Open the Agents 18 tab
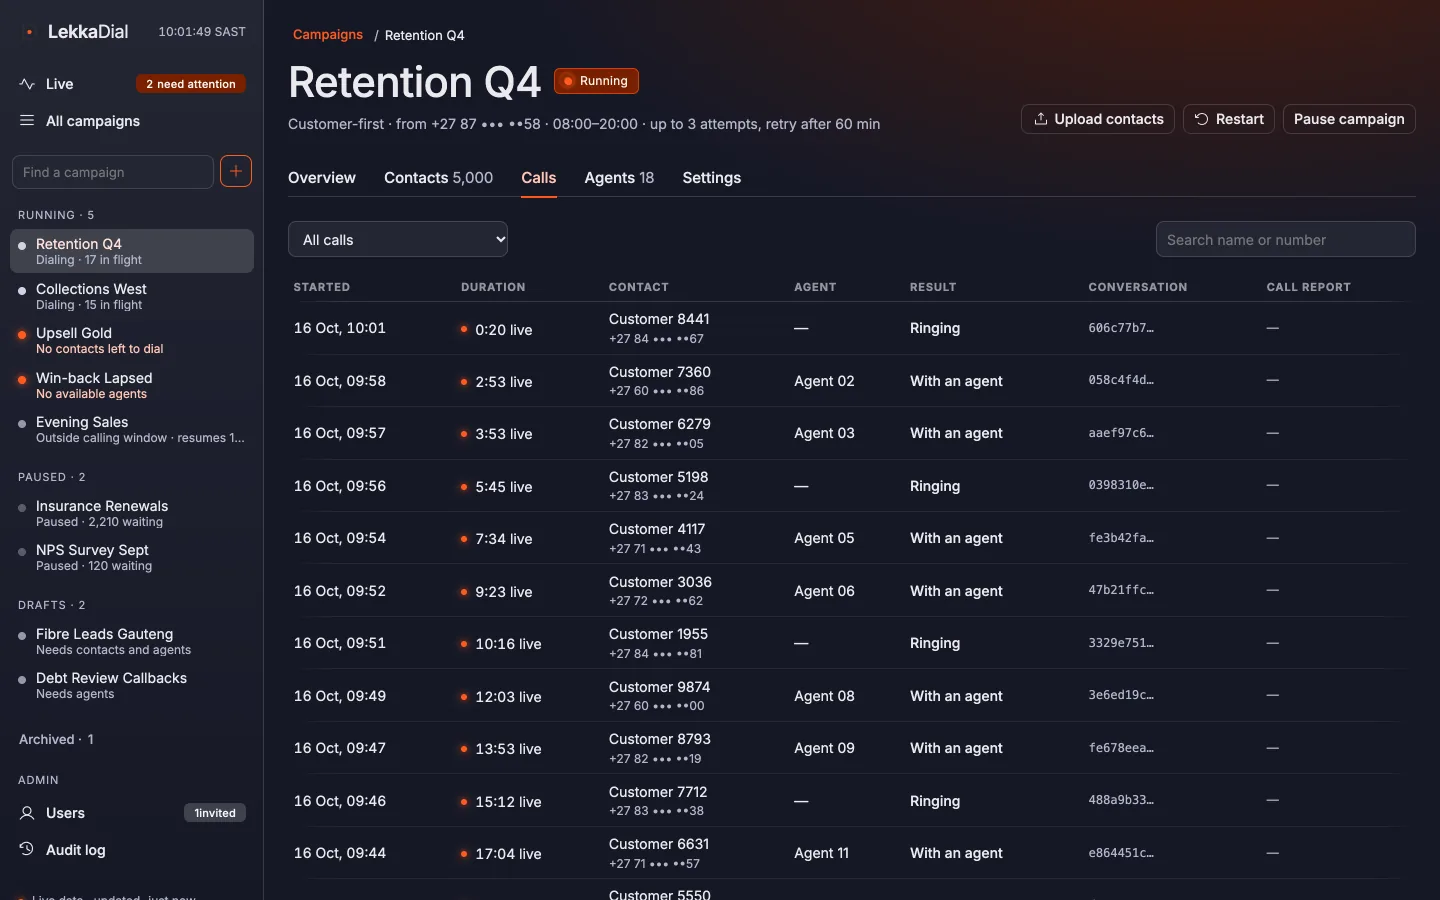 (x=619, y=178)
